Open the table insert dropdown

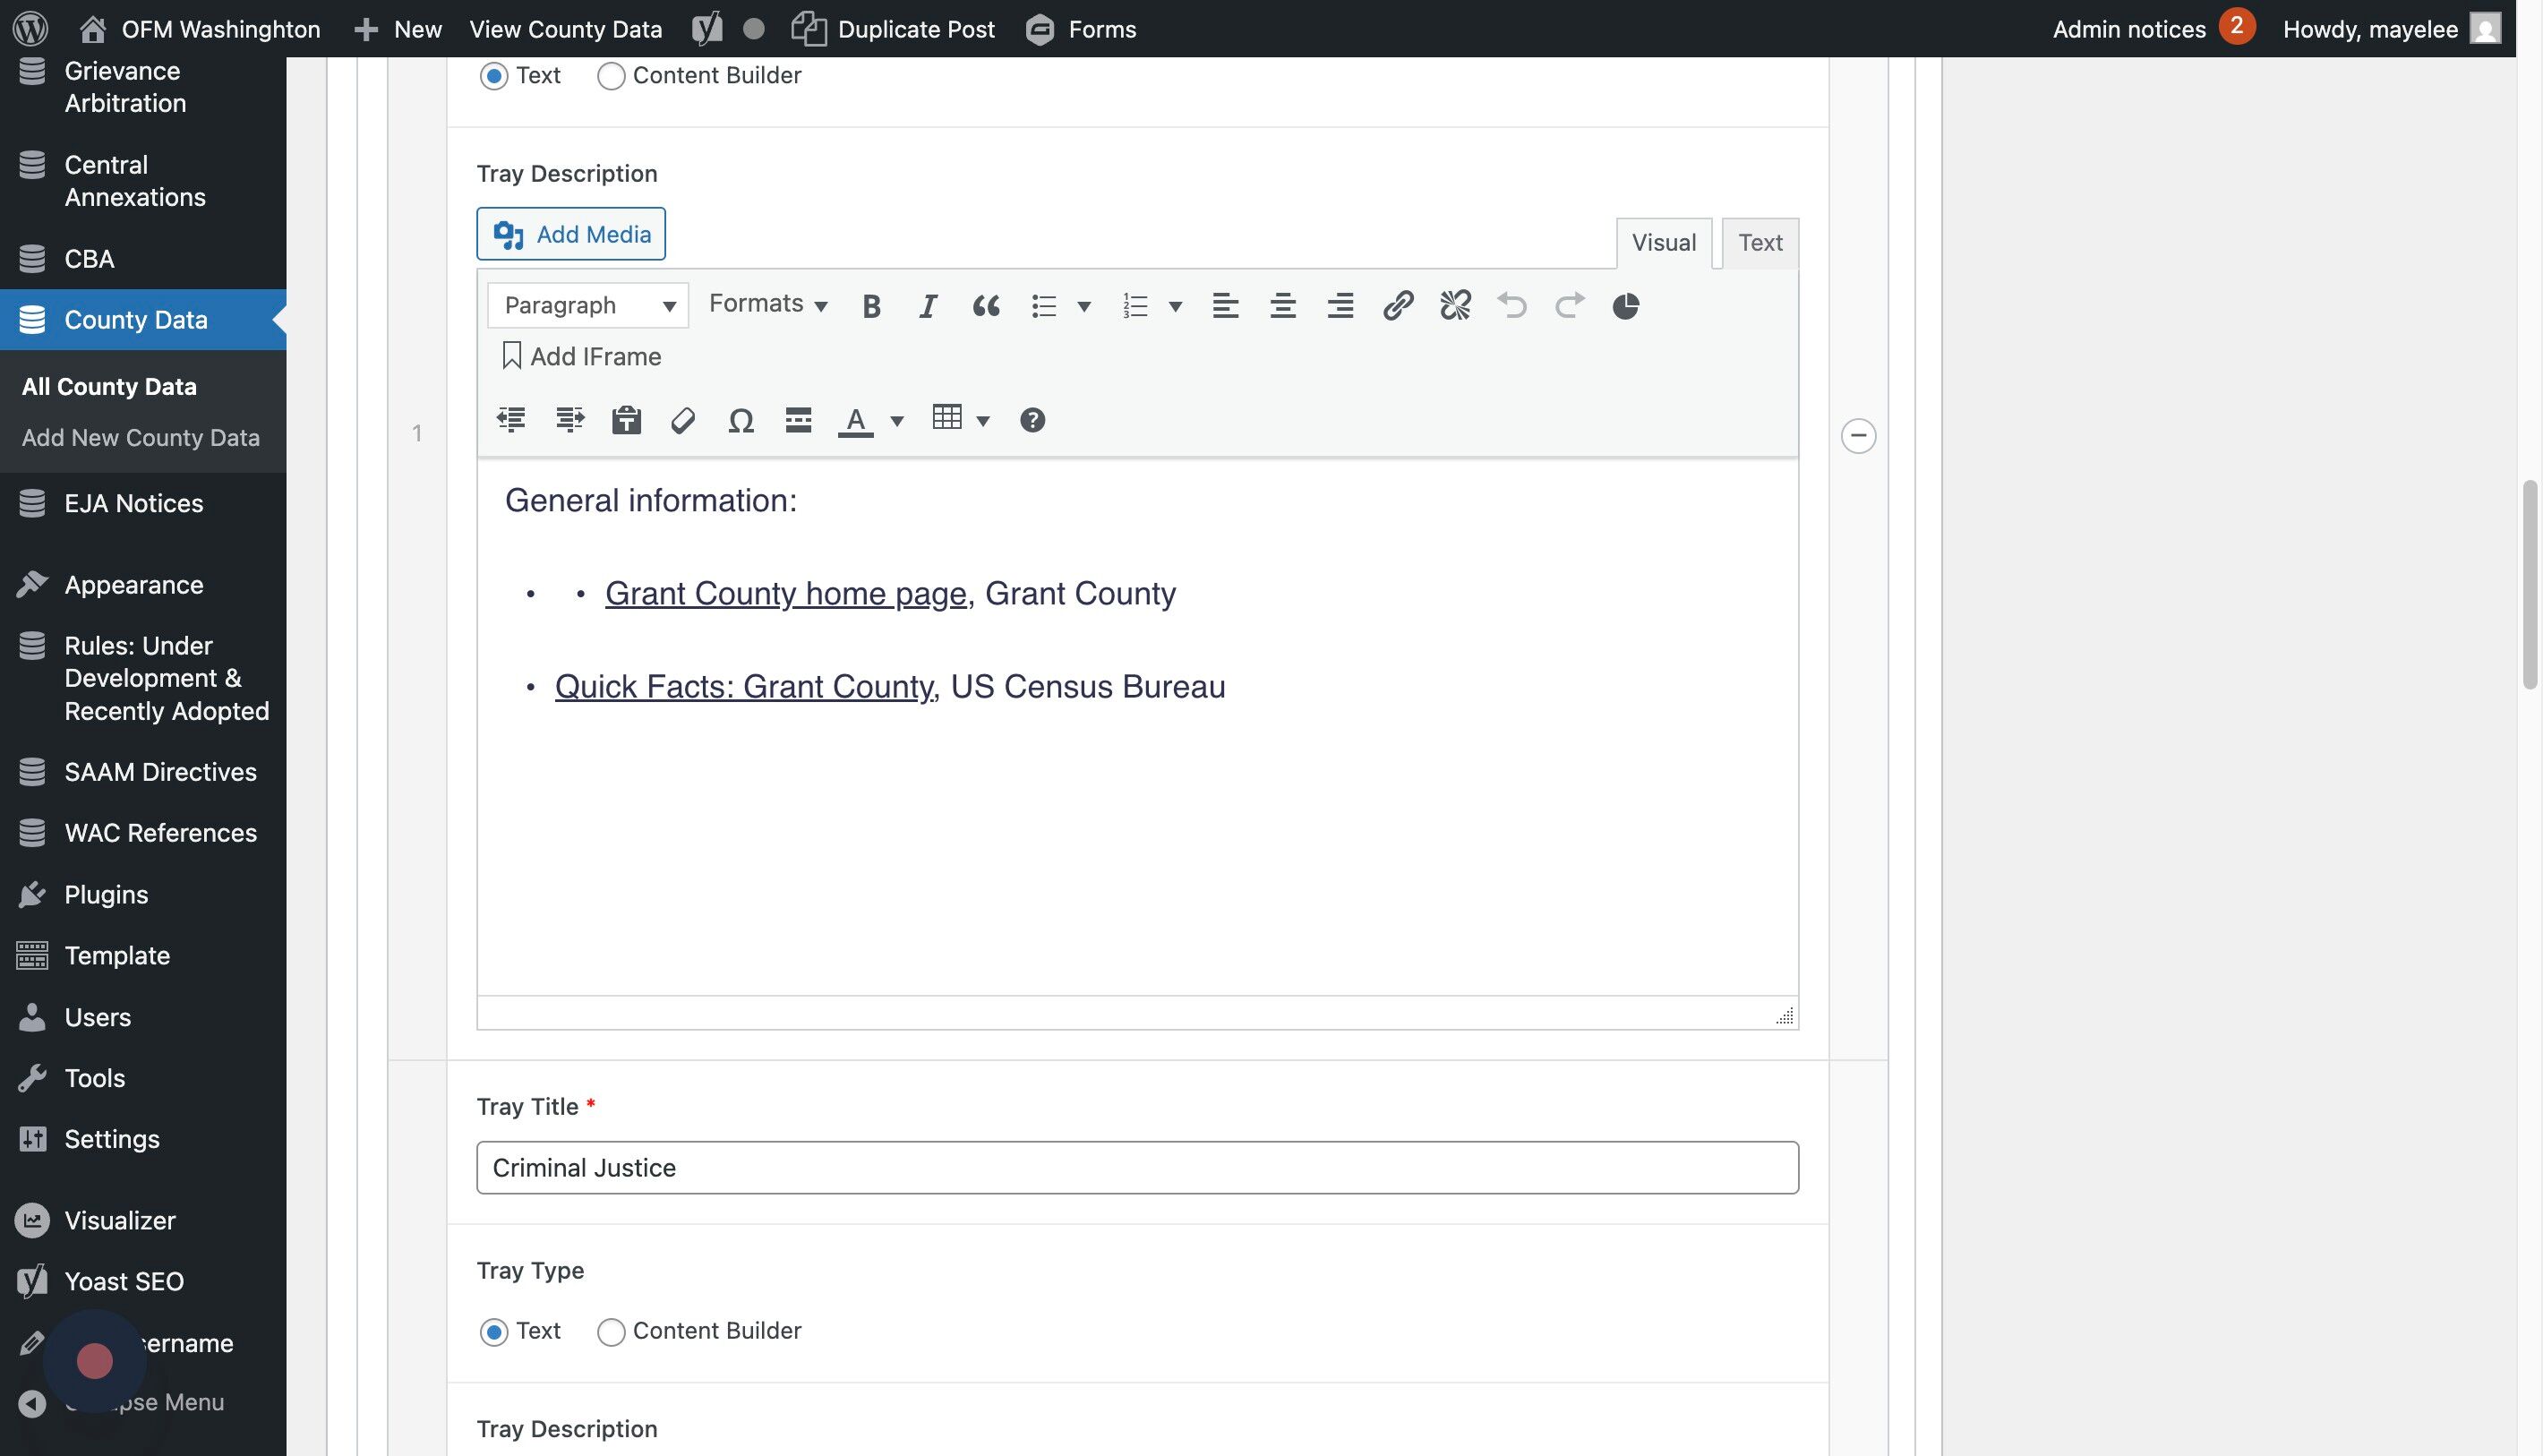click(x=983, y=421)
